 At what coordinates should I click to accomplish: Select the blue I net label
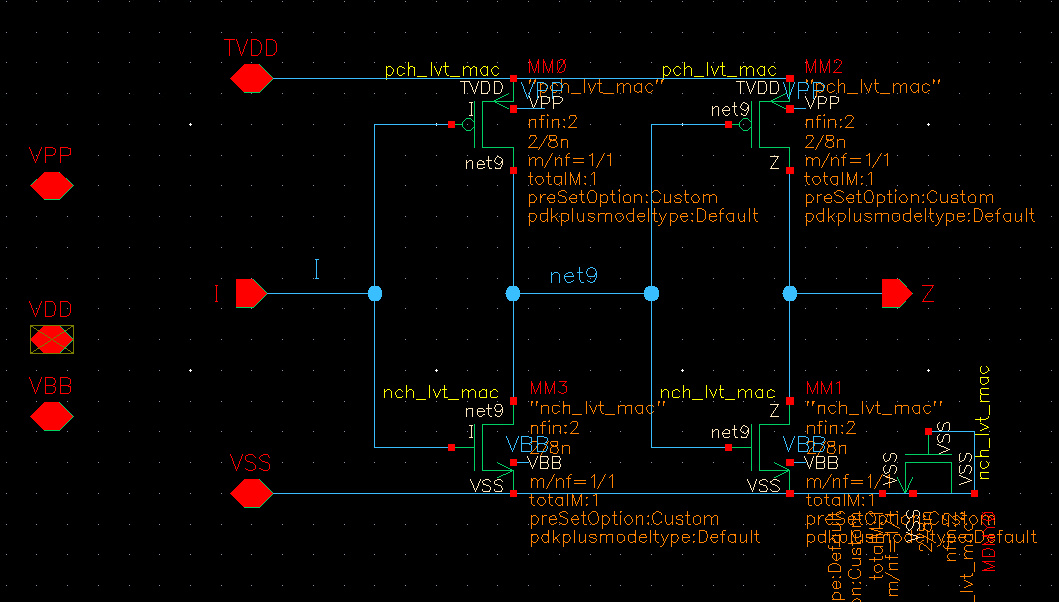click(317, 269)
